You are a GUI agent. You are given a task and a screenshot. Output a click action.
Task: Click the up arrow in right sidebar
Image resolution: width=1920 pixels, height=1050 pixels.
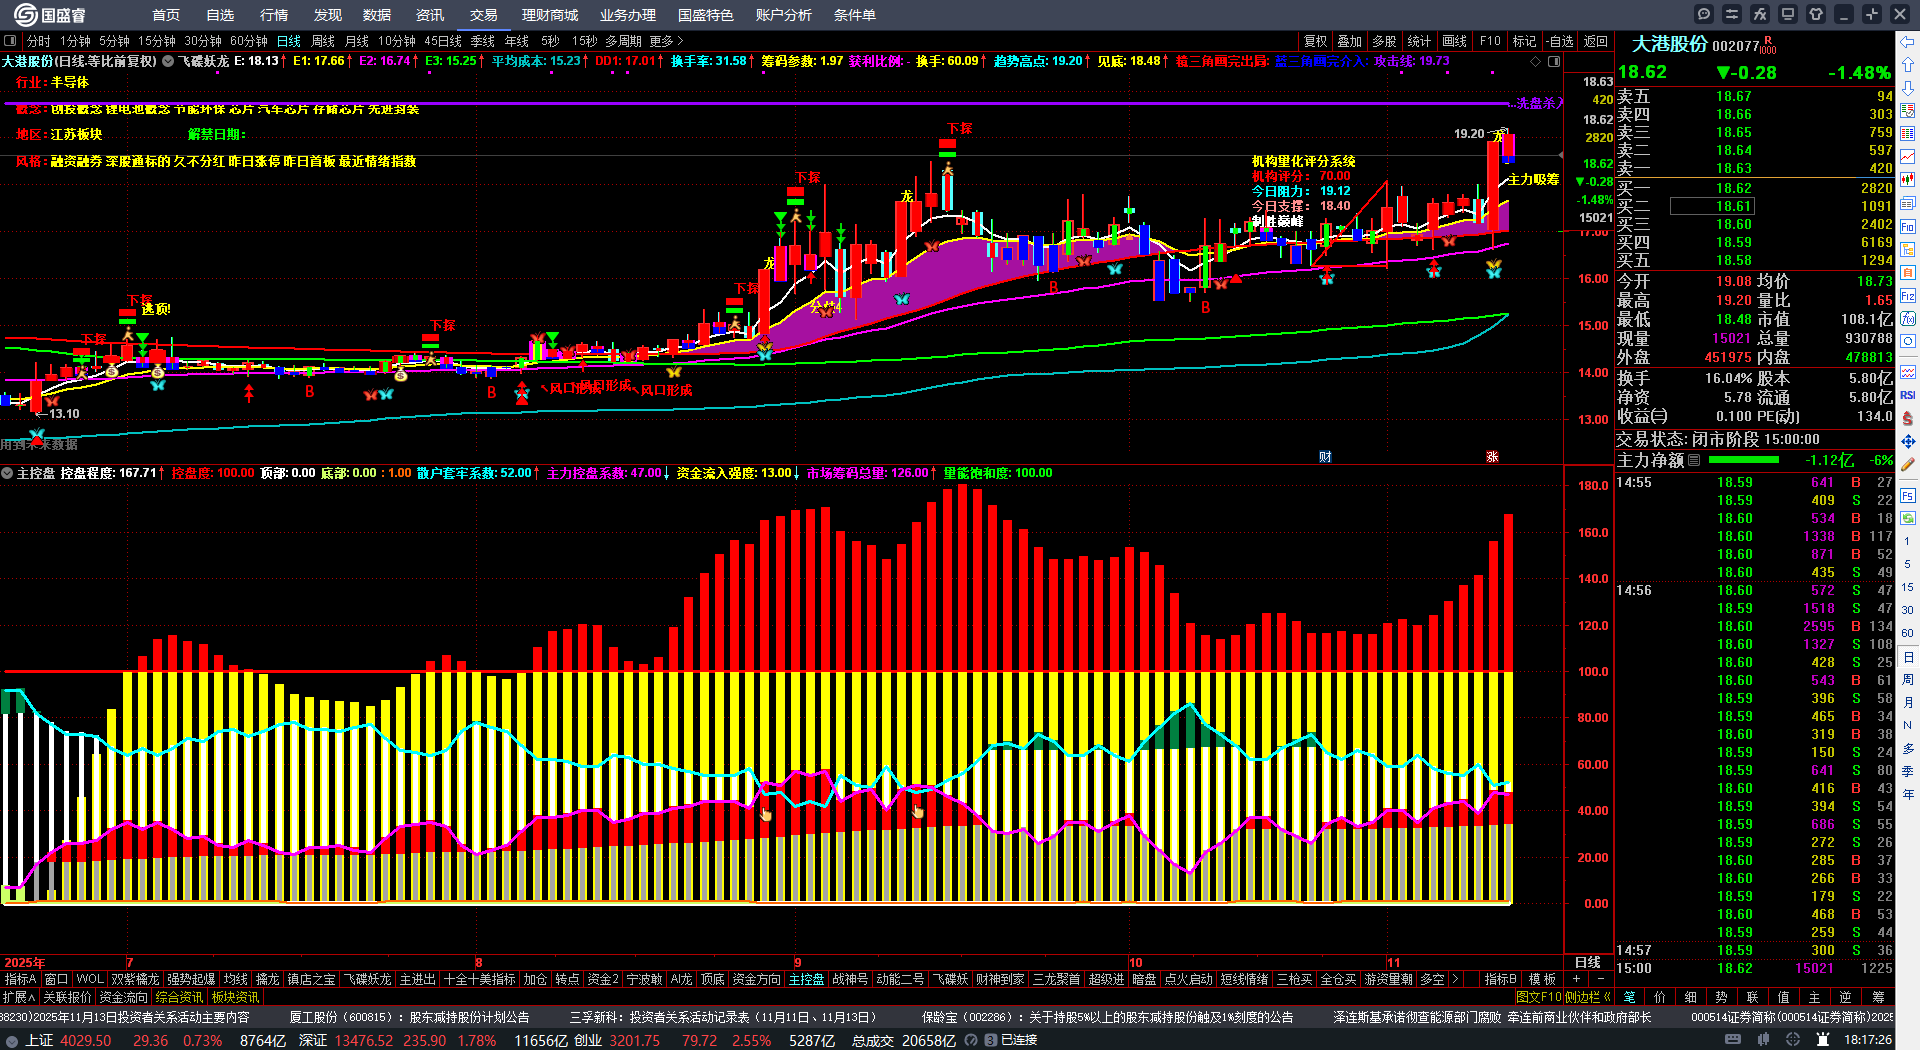[x=1908, y=64]
